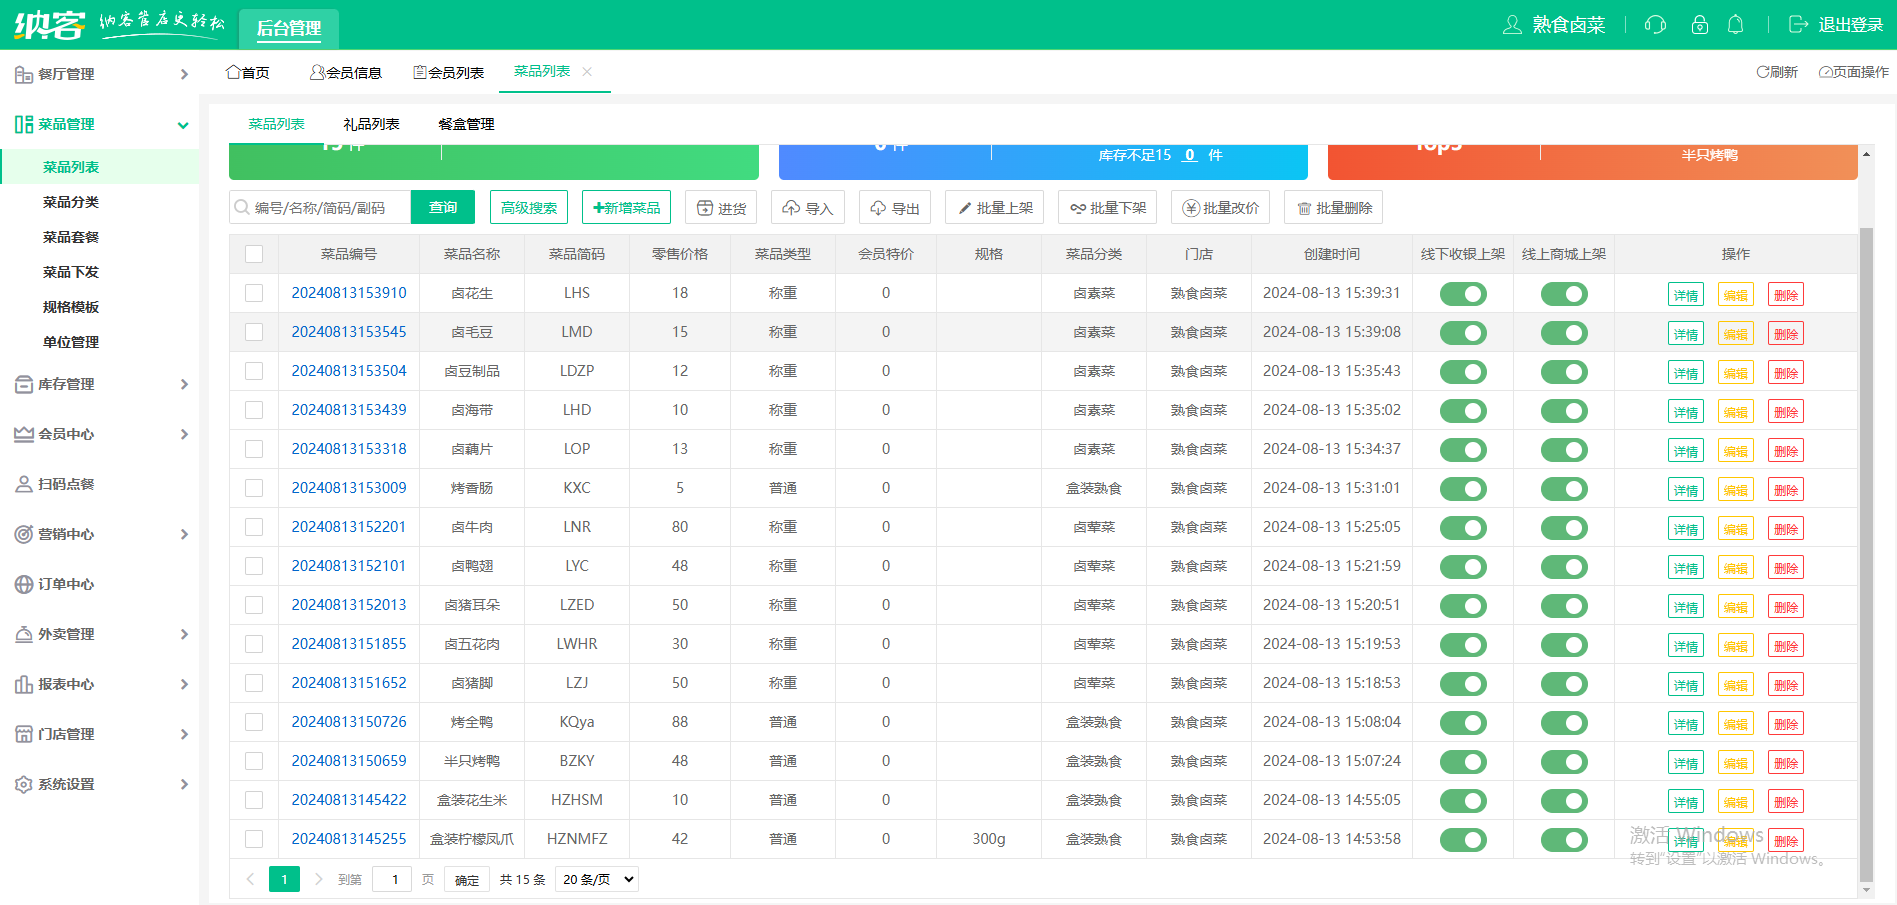Viewport: 1897px width, 905px height.
Task: Expand the 系统设置 menu chevron
Action: coord(184,784)
